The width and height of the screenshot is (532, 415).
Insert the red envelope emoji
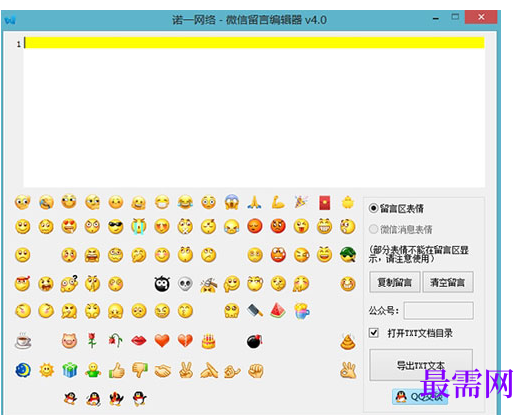(324, 203)
